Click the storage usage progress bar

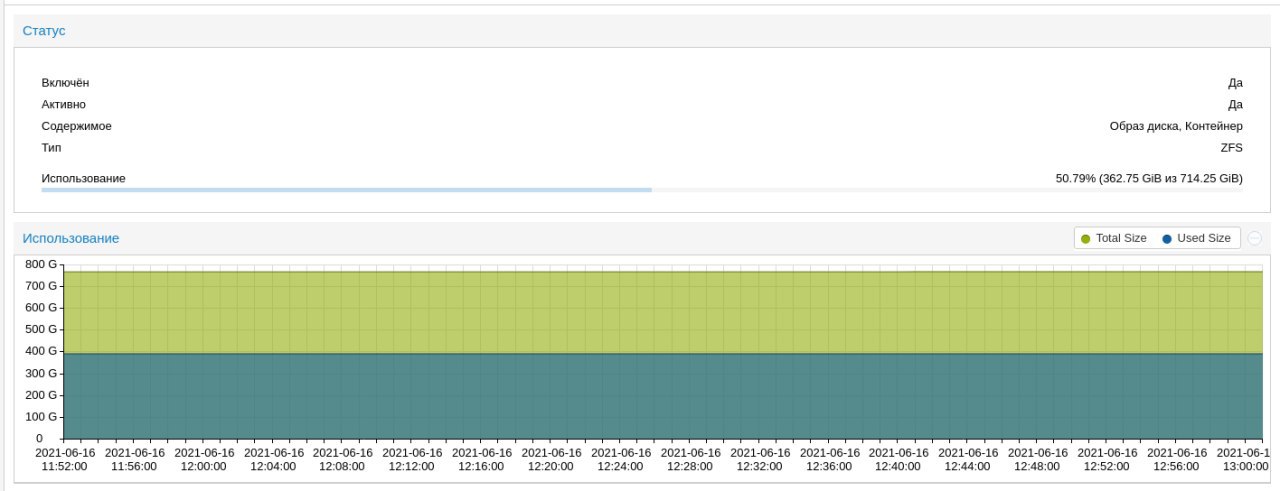(642, 189)
